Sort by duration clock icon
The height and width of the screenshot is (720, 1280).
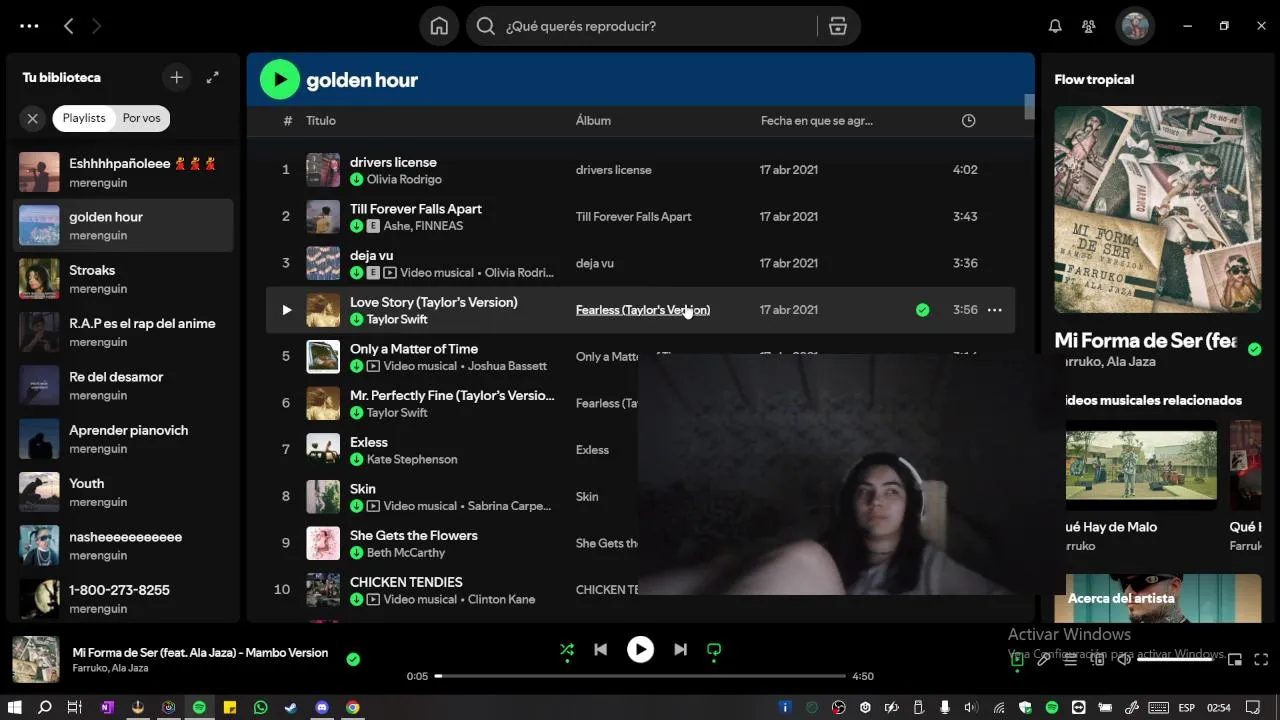tap(968, 121)
